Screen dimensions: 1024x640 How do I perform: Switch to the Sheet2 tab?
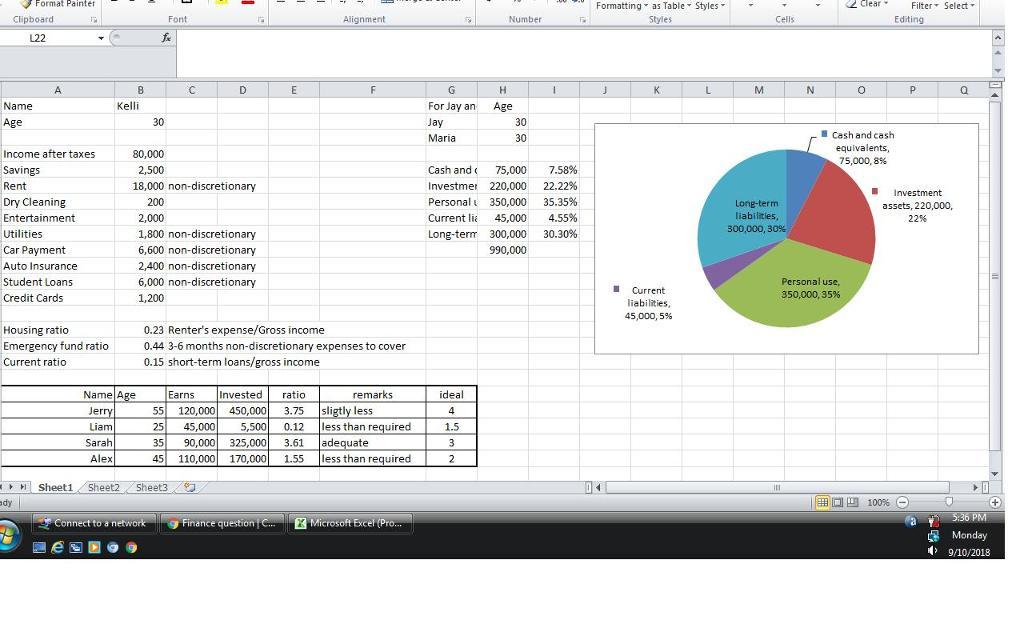104,488
